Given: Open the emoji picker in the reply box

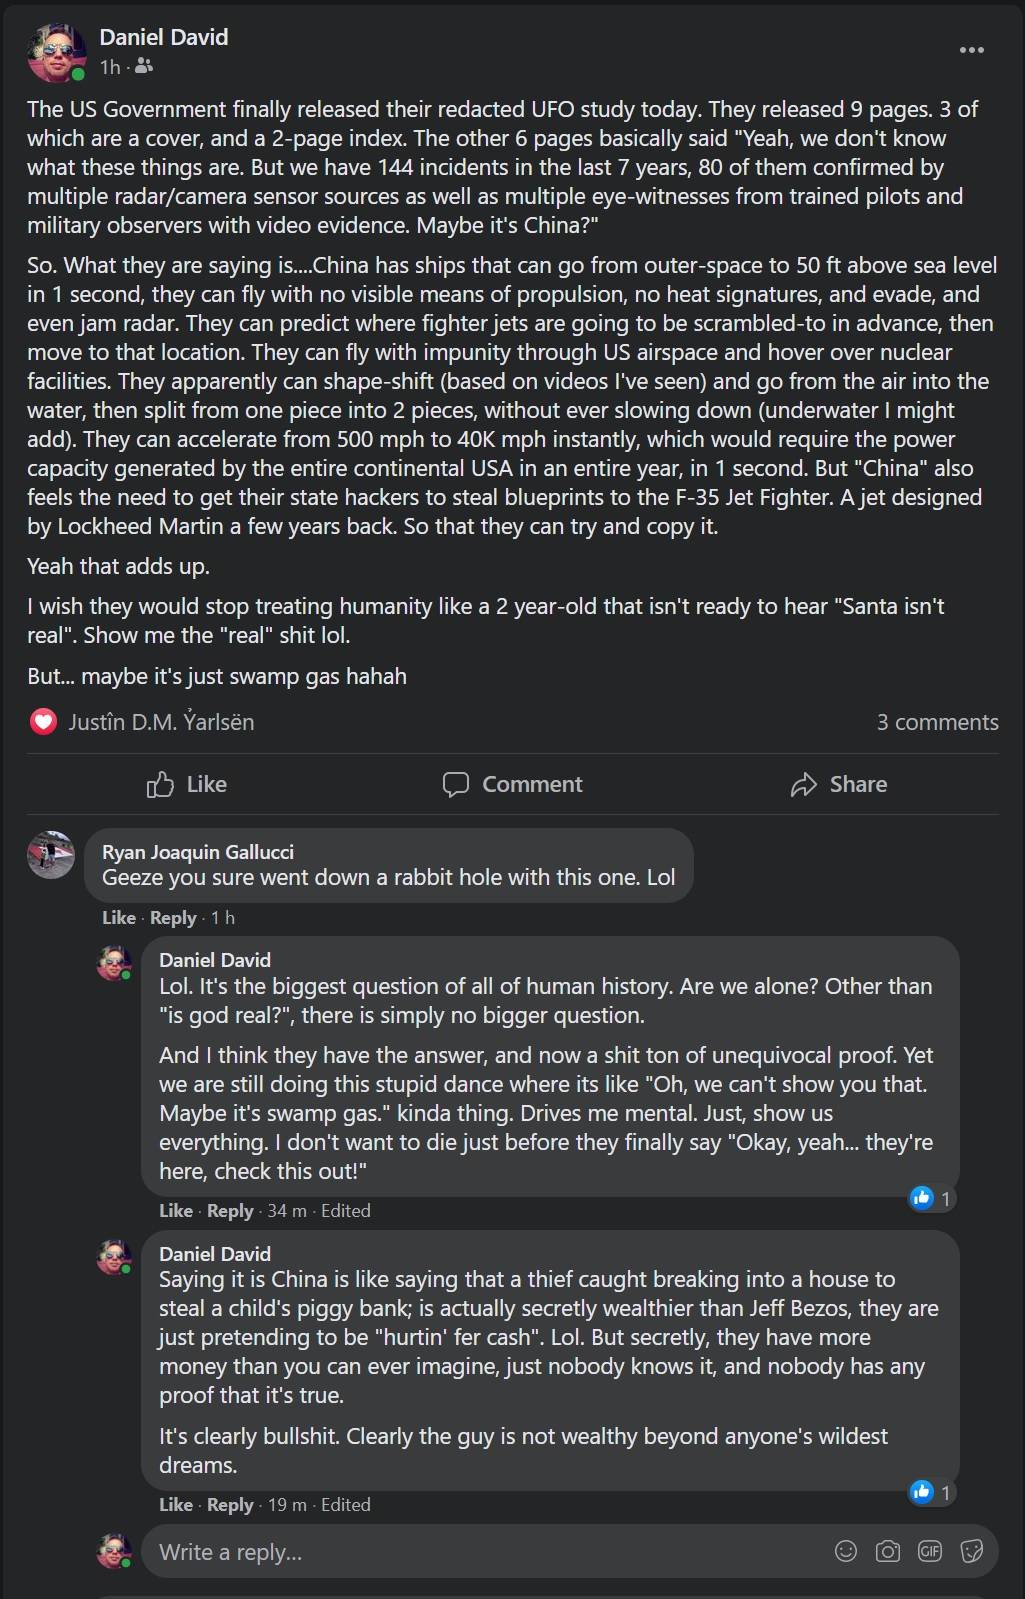Looking at the screenshot, I should pos(846,1551).
